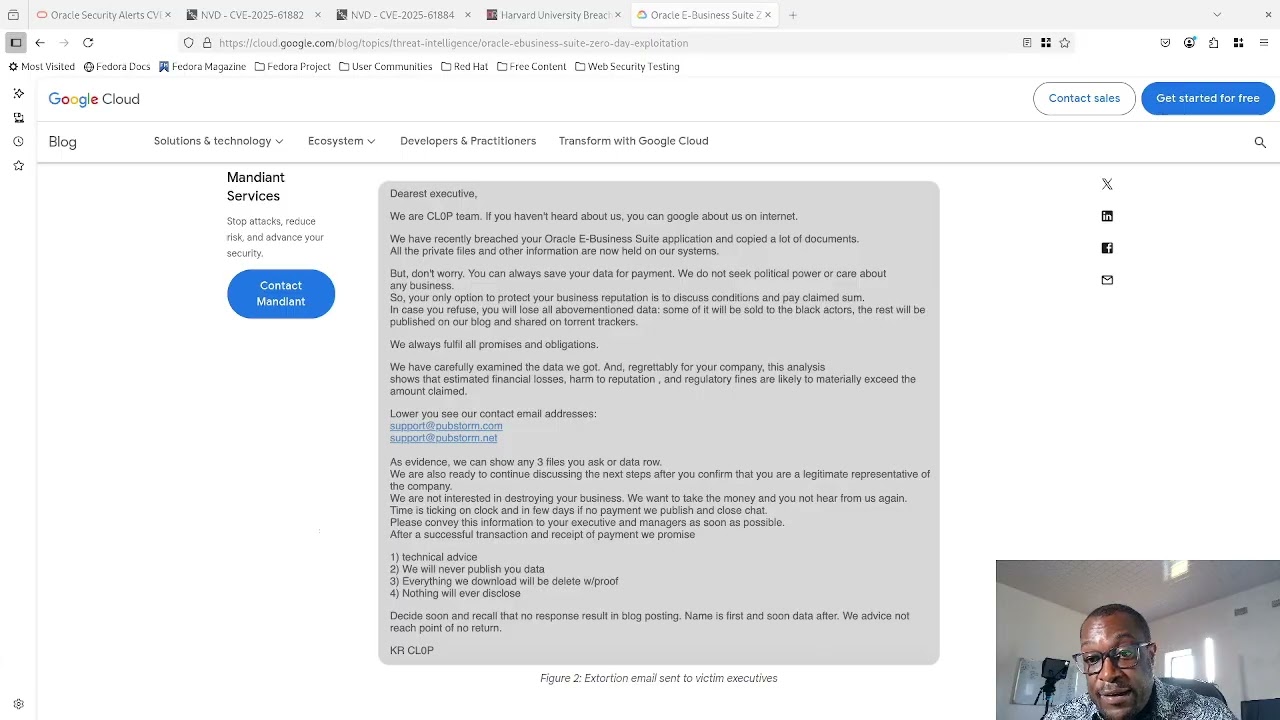Open the Firefox account icon
Image resolution: width=1280 pixels, height=720 pixels.
(1189, 43)
